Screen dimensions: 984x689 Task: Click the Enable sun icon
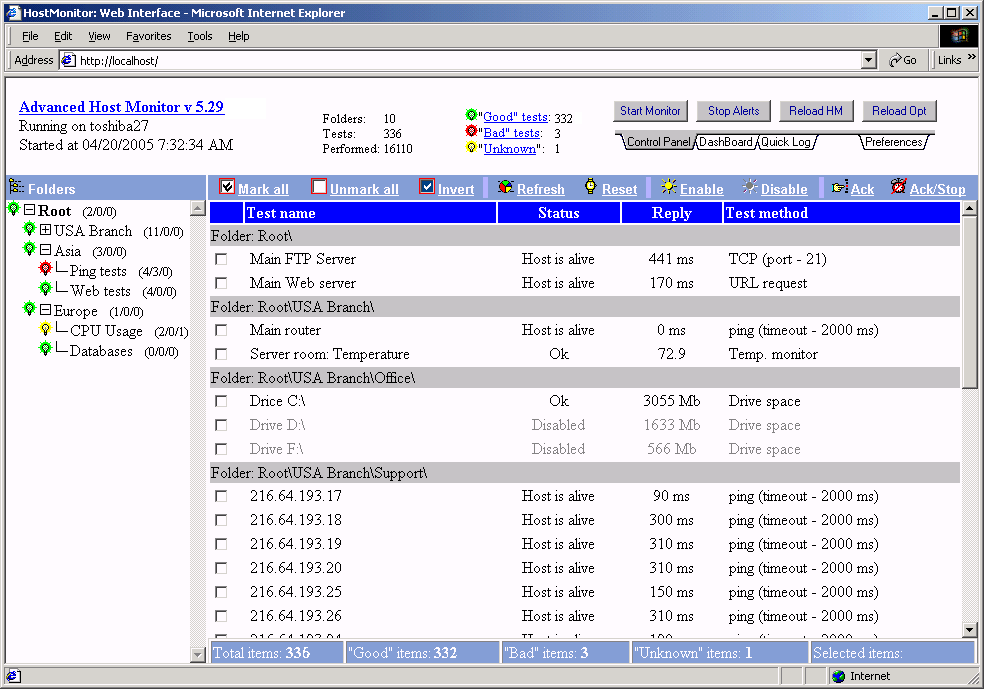[669, 186]
